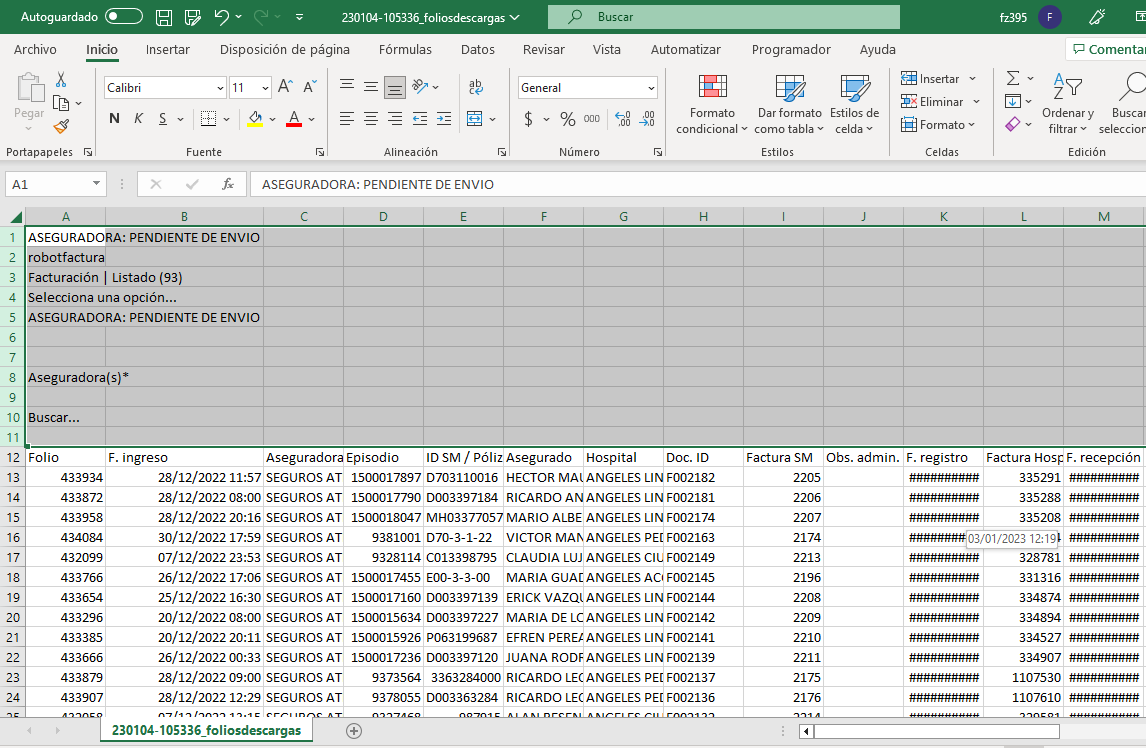The image size is (1146, 748).
Task: Toggle bold formatting (N)
Action: pos(114,119)
